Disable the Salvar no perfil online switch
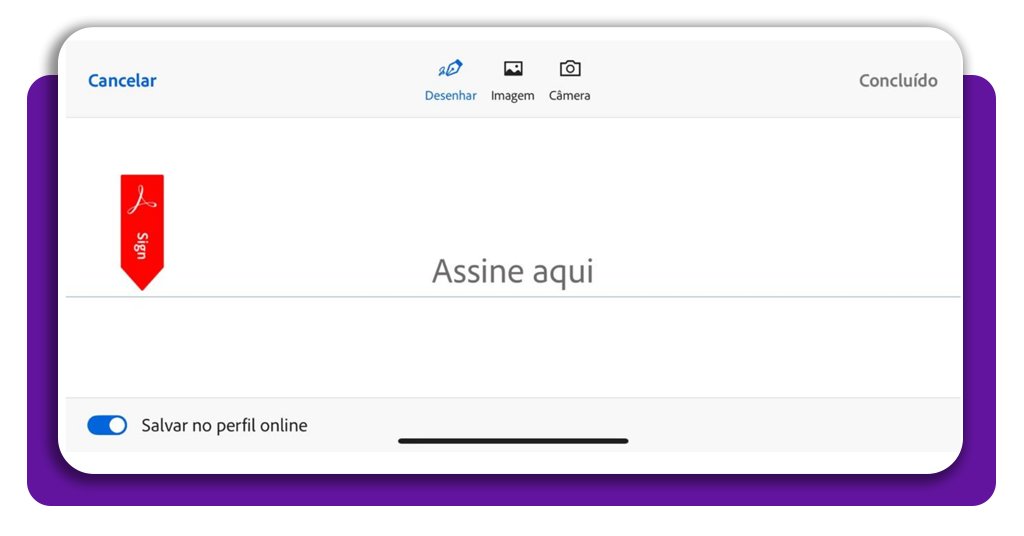 107,425
